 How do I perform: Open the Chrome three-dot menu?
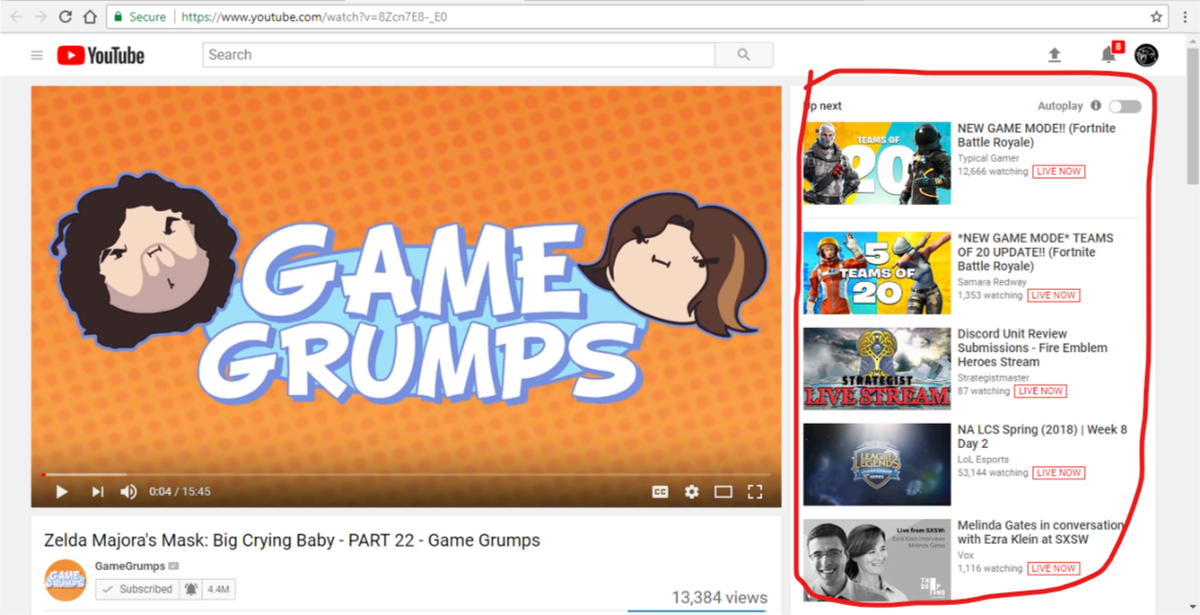1185,17
